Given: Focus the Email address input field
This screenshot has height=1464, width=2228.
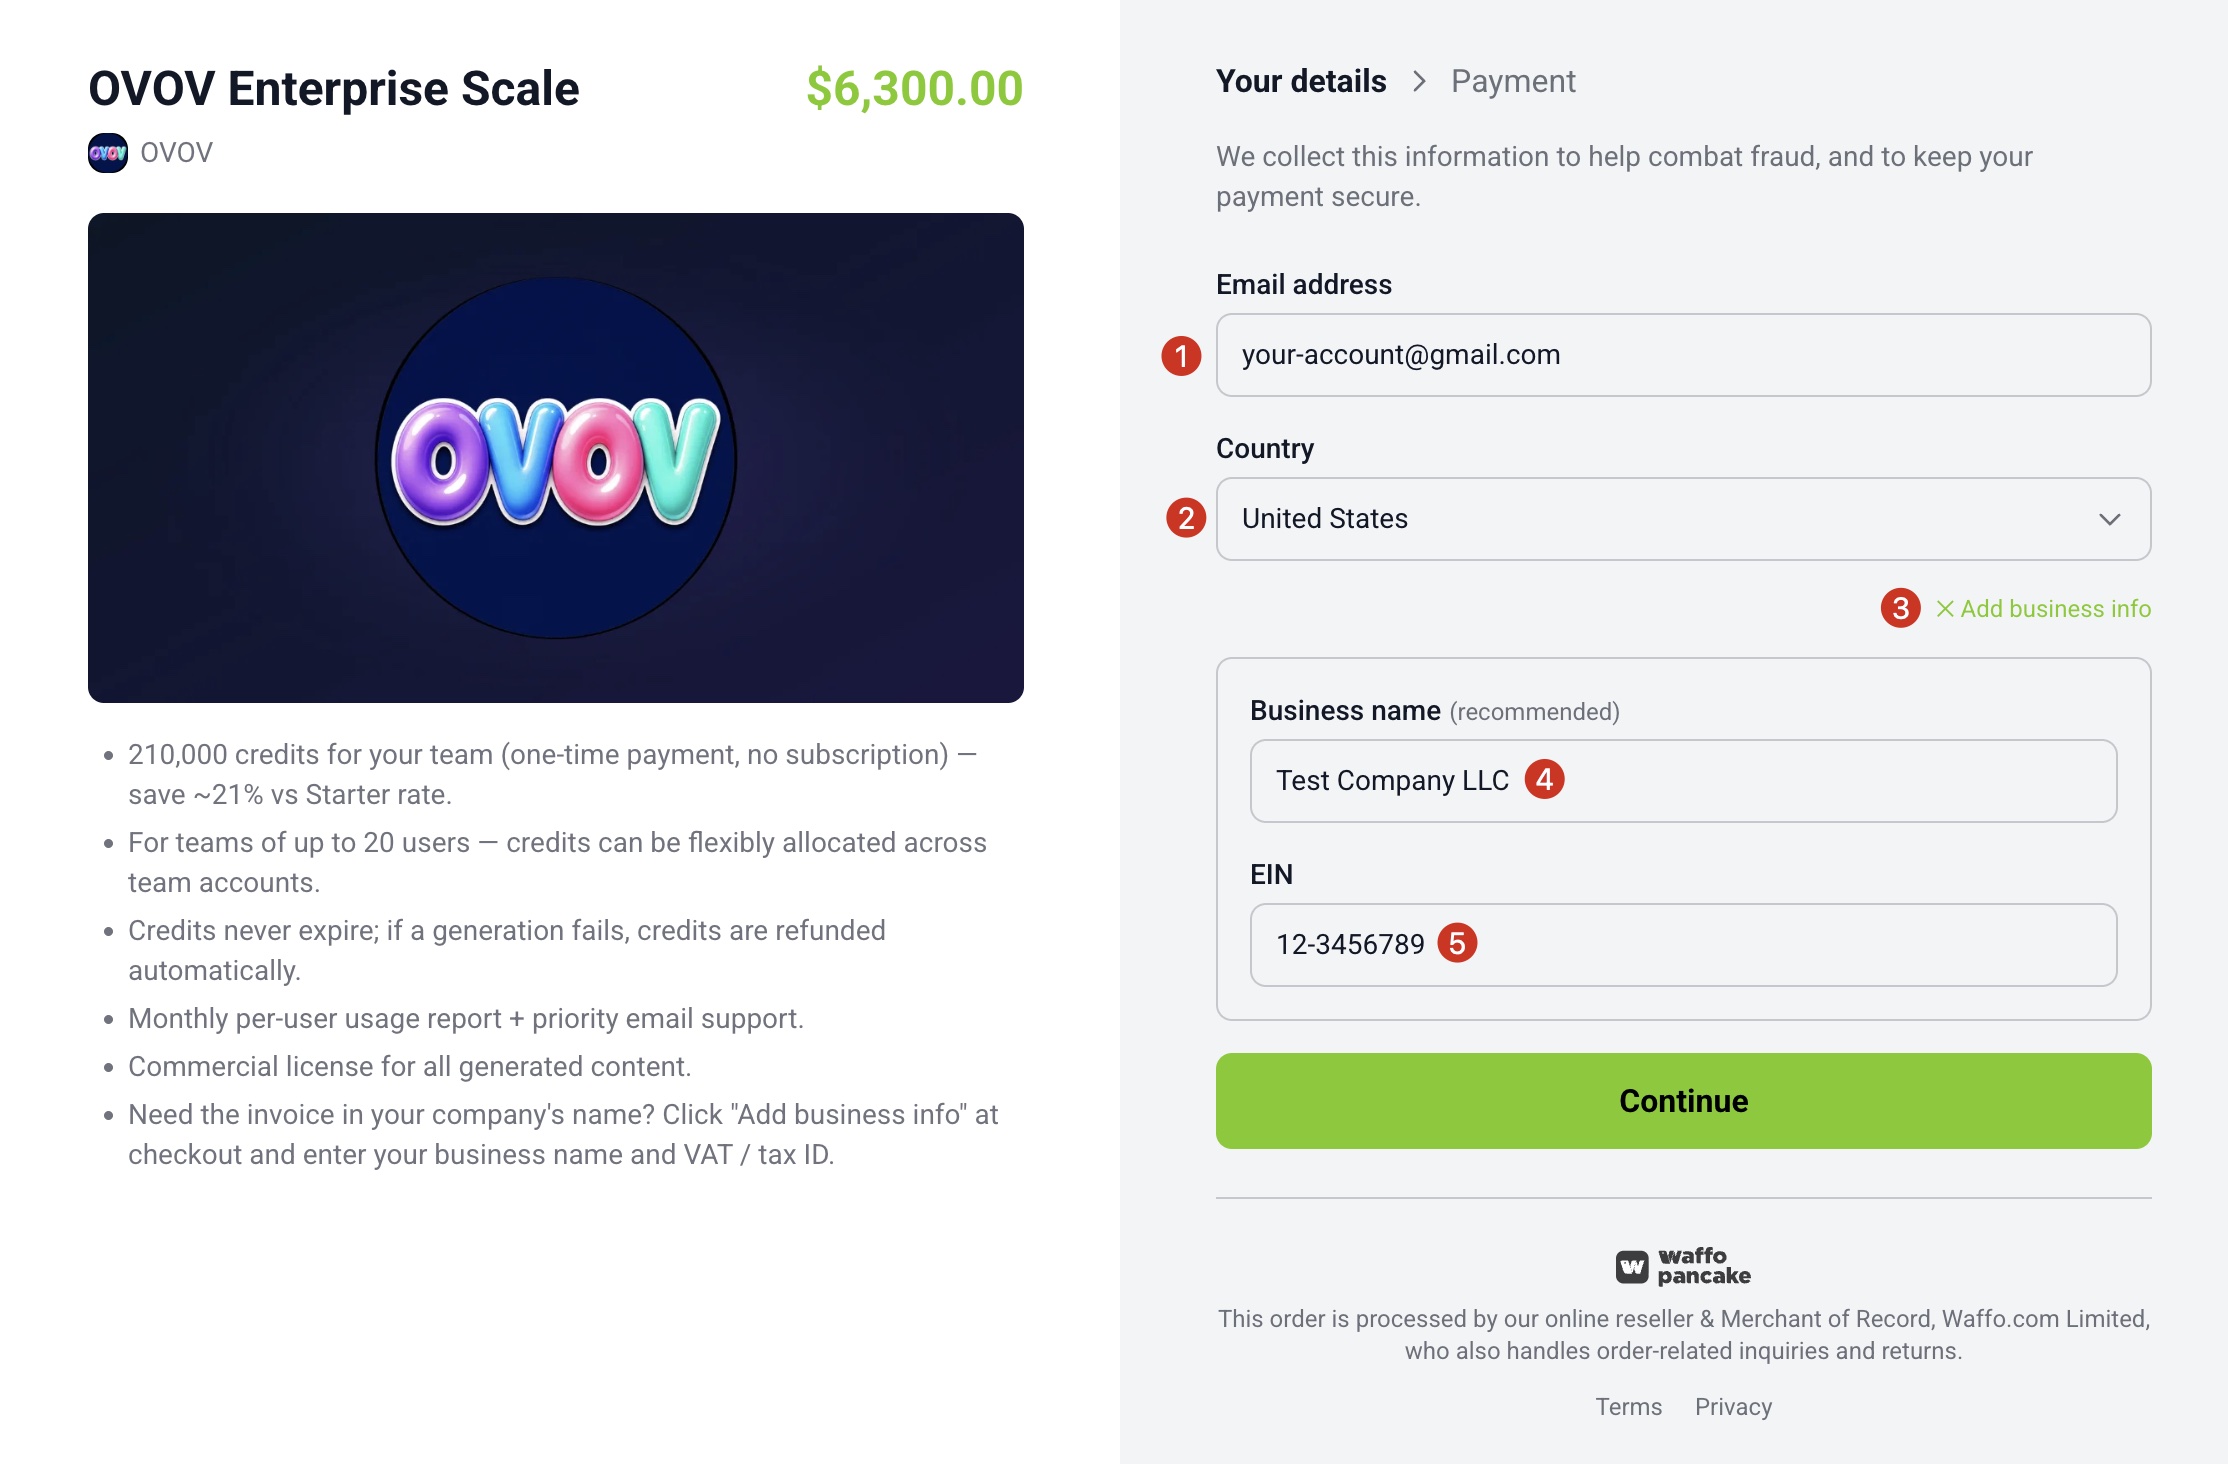Looking at the screenshot, I should click(1683, 355).
